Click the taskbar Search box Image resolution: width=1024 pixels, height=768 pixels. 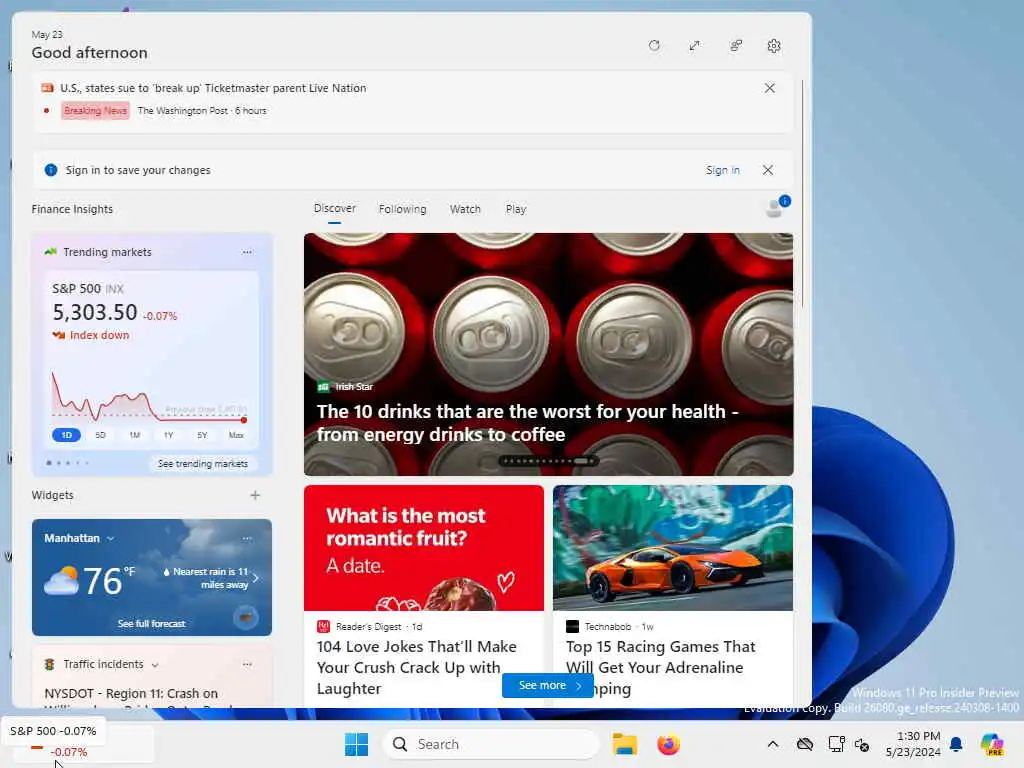(490, 744)
